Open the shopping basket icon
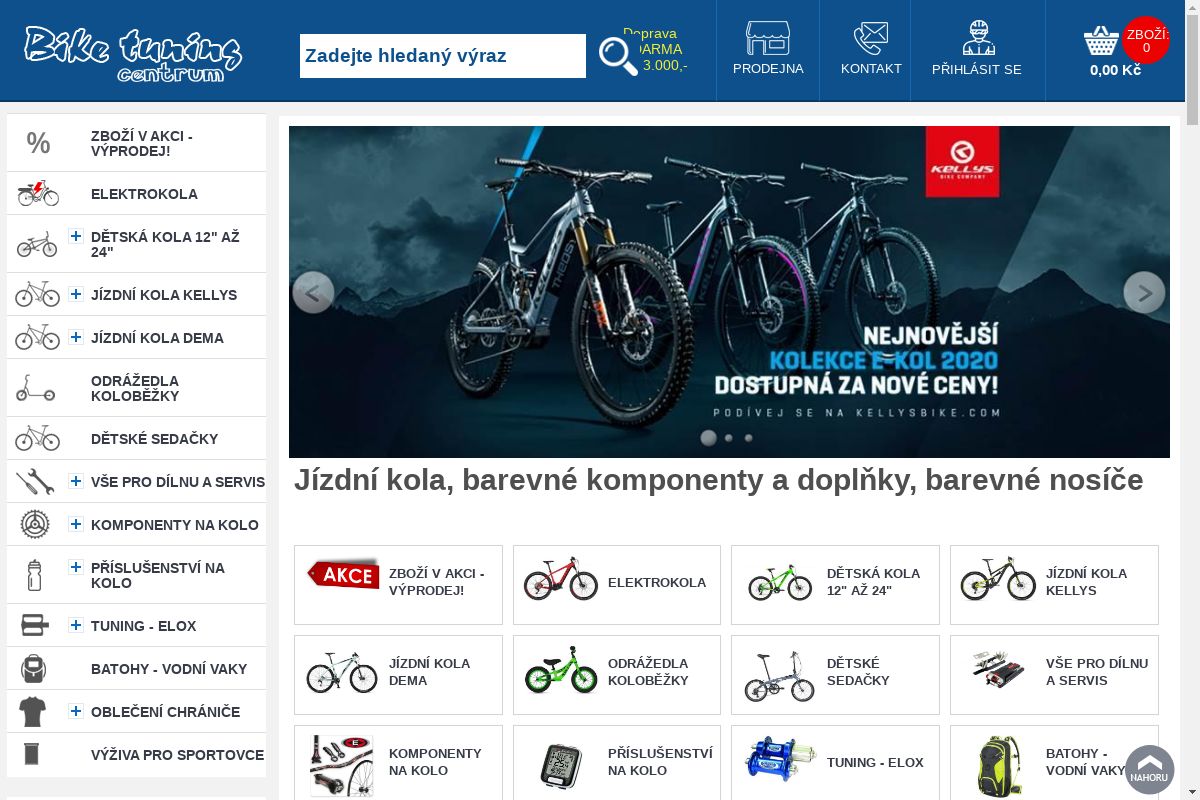This screenshot has width=1200, height=800. [1101, 41]
